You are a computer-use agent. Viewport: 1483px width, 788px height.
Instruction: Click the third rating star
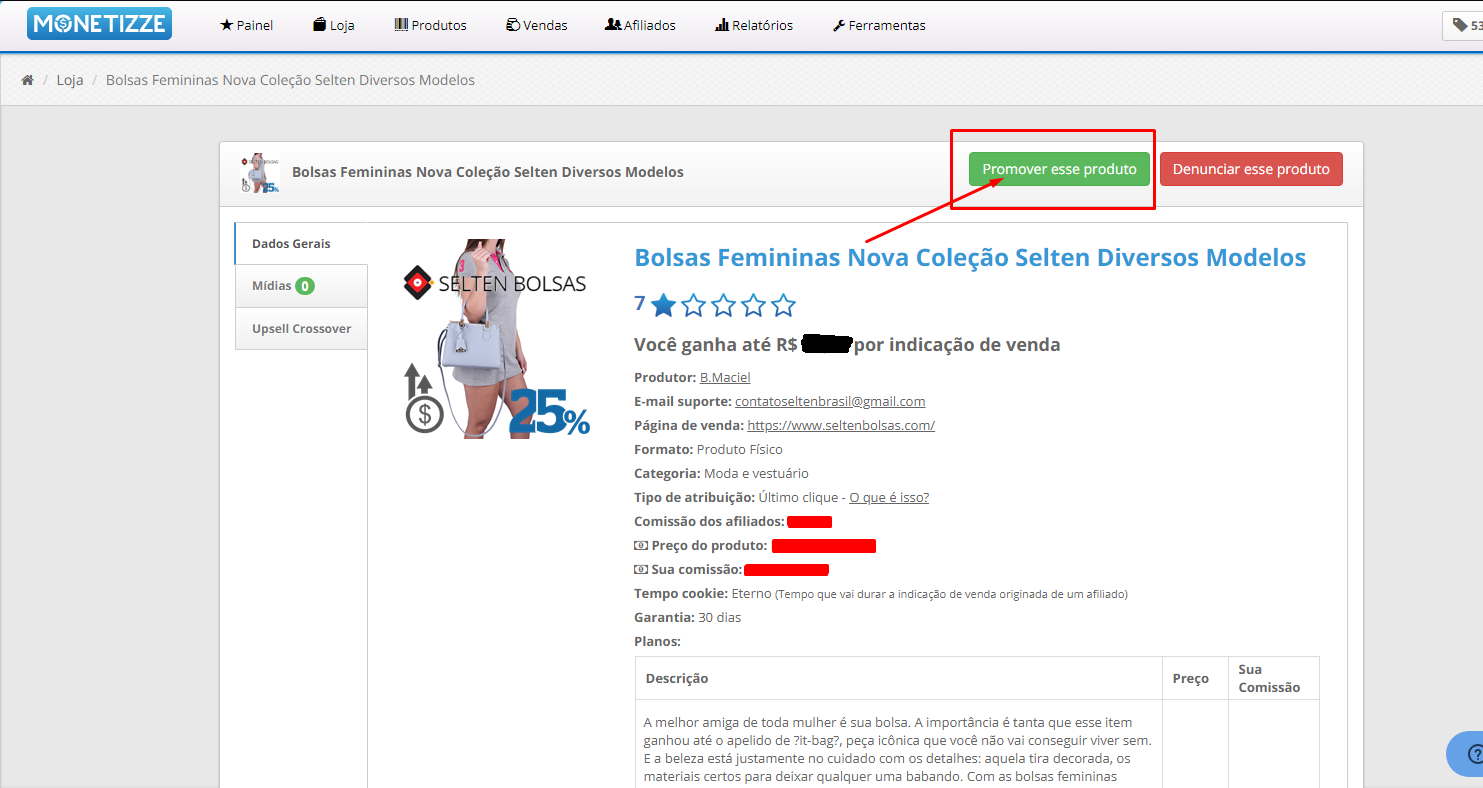click(724, 305)
